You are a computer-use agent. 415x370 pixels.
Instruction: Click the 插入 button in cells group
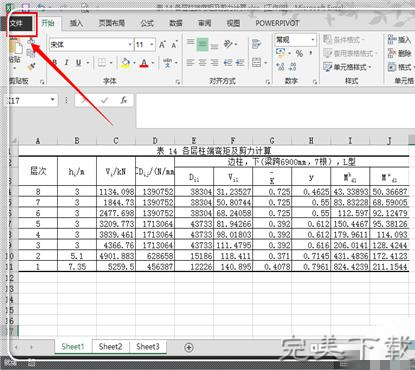tap(399, 40)
